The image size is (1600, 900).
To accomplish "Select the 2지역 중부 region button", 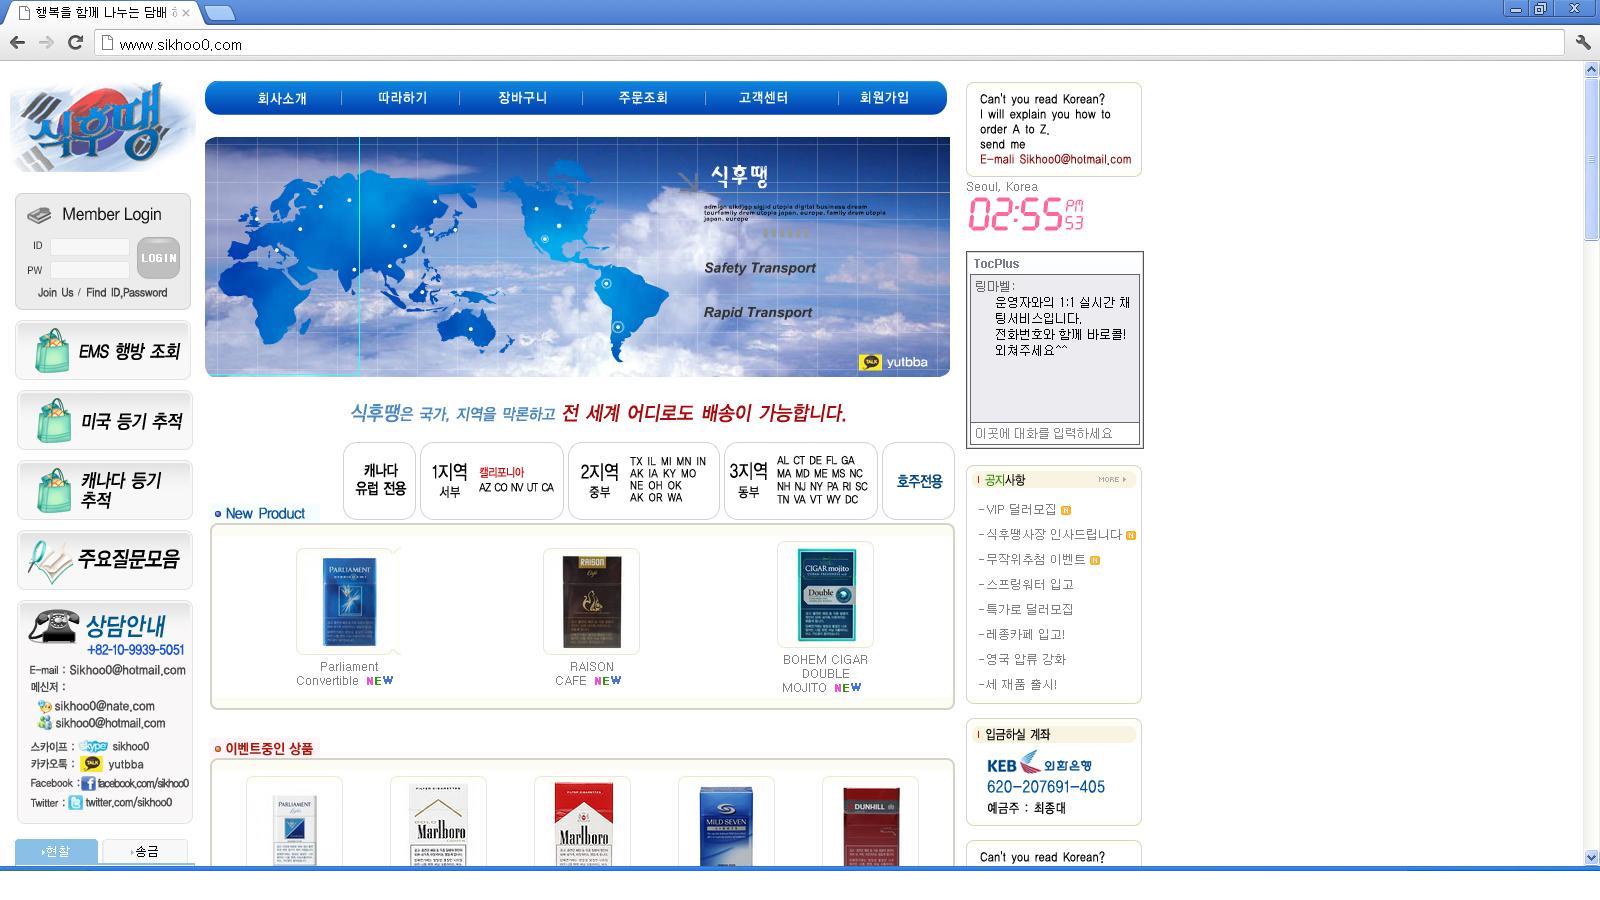I will [x=644, y=480].
